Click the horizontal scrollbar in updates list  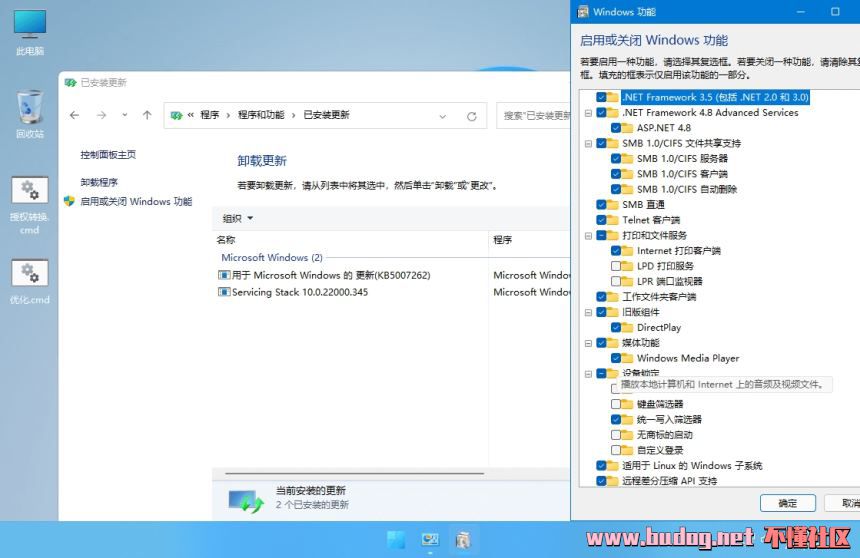tap(354, 473)
